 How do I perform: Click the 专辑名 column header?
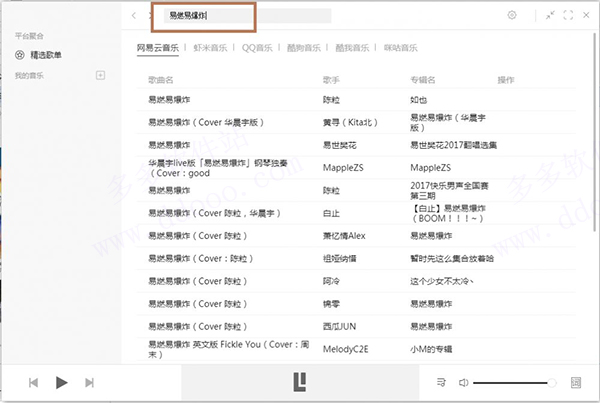point(423,80)
